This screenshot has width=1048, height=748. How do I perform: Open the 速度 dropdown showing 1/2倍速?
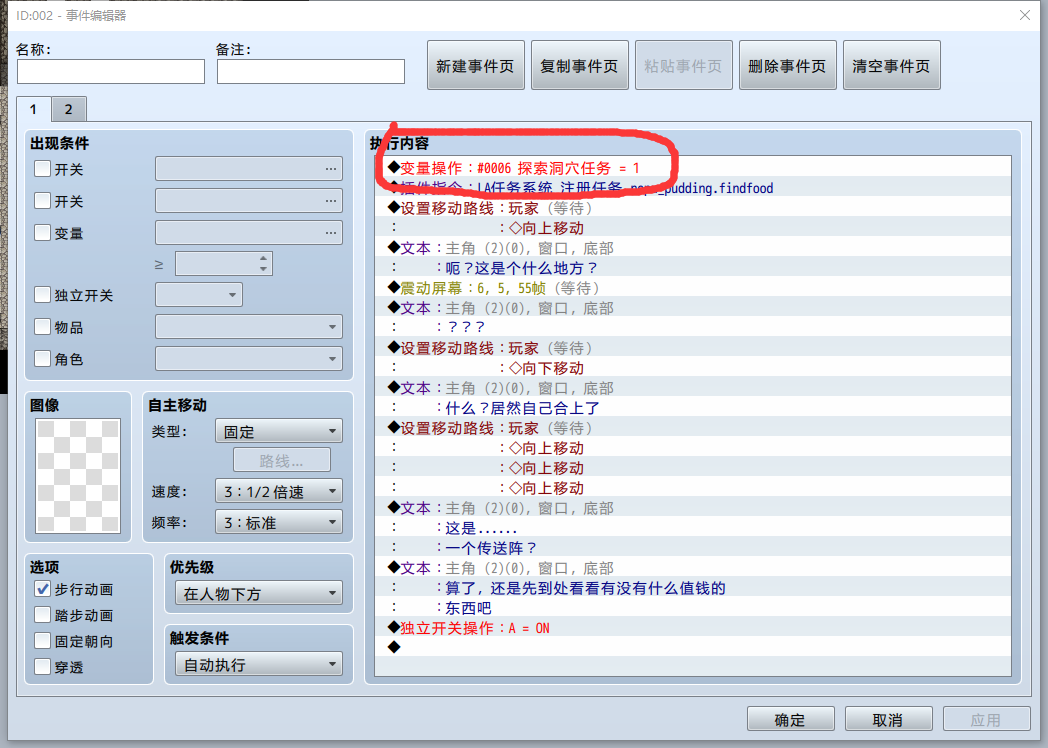279,491
